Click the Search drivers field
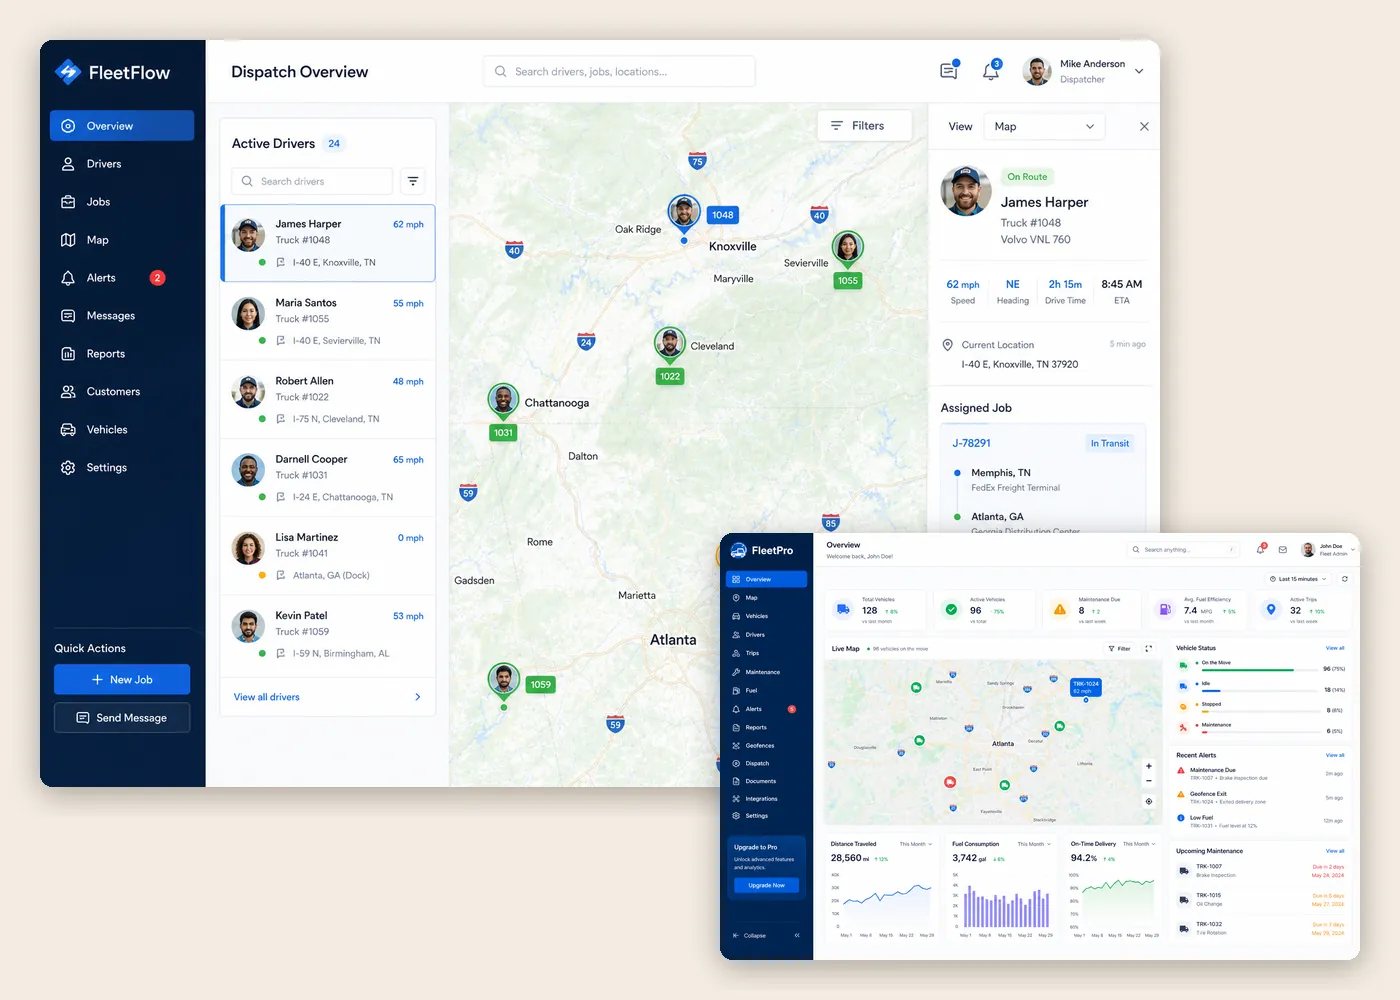Screen dimensions: 1400x1000 [x=312, y=181]
